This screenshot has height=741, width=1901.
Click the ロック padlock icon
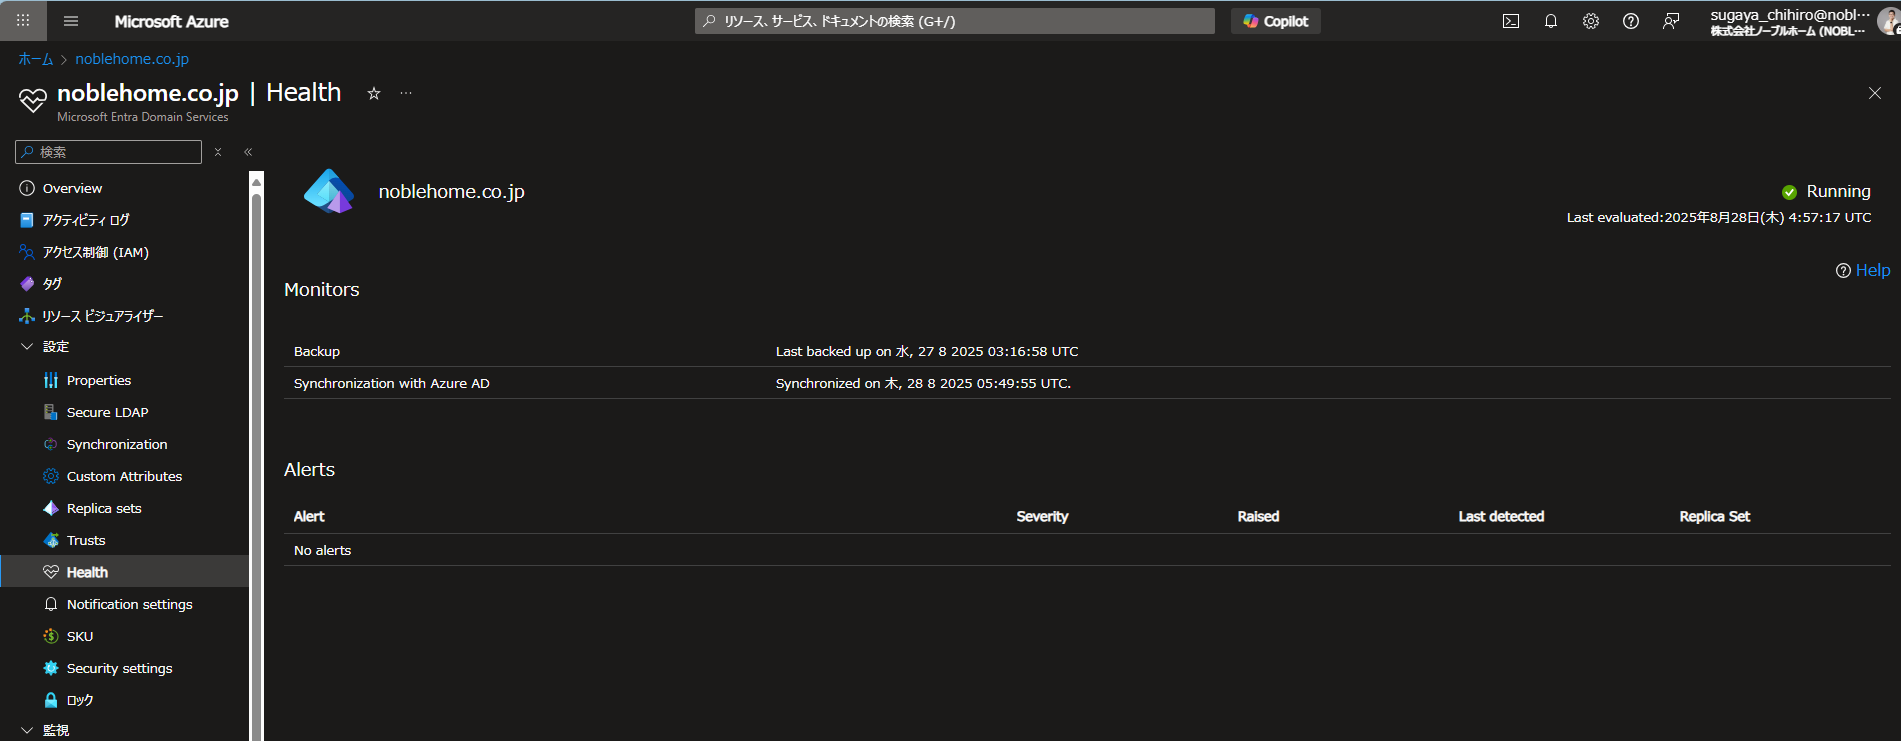(51, 700)
